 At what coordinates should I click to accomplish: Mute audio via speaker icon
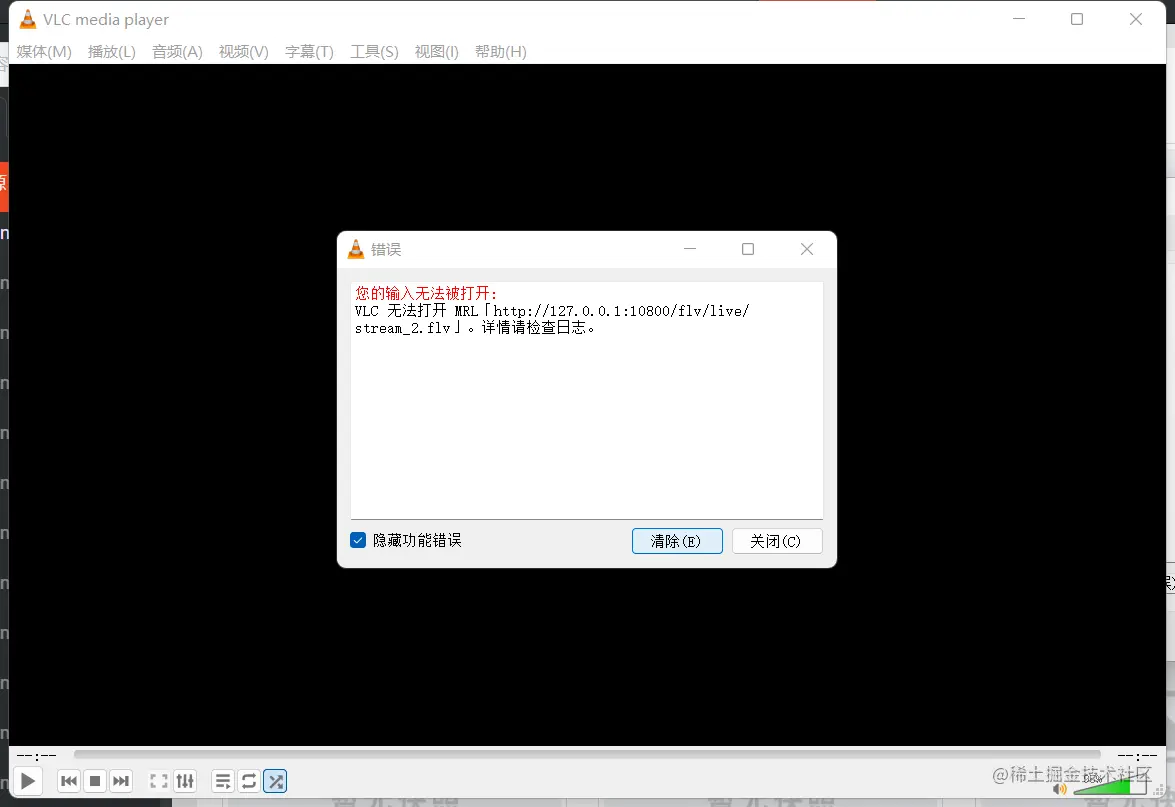(1060, 789)
